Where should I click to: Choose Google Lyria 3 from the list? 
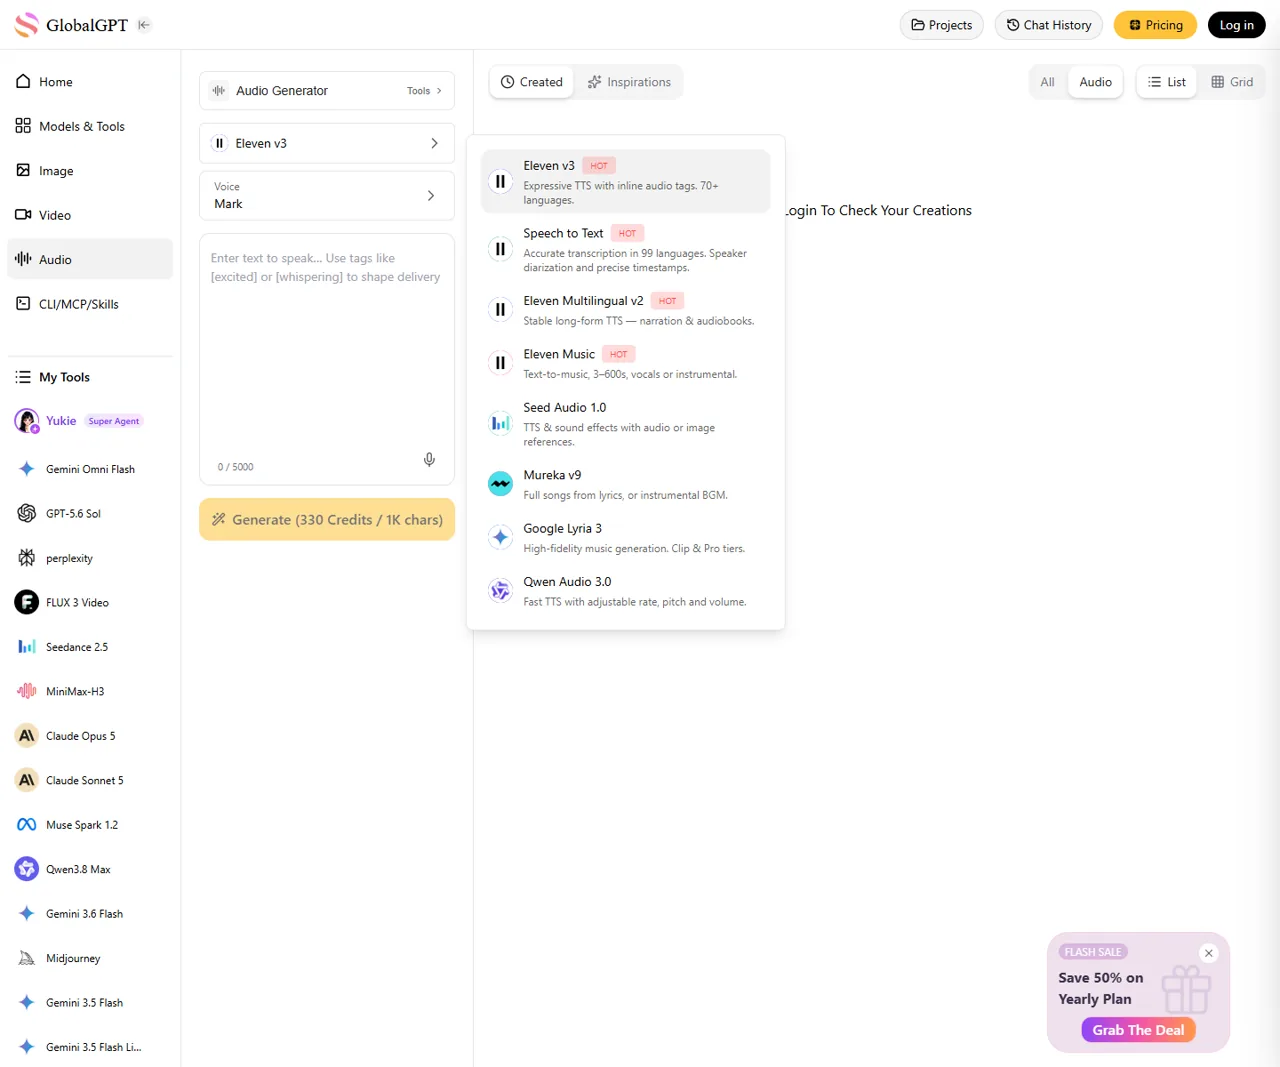point(626,537)
